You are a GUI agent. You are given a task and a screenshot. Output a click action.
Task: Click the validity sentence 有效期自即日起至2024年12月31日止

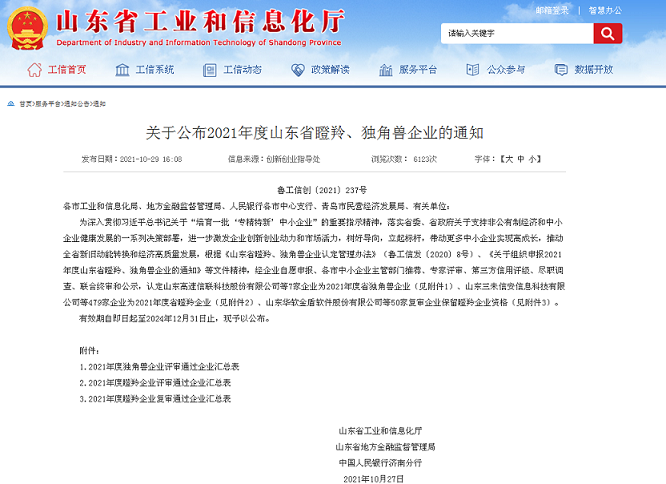(x=147, y=318)
